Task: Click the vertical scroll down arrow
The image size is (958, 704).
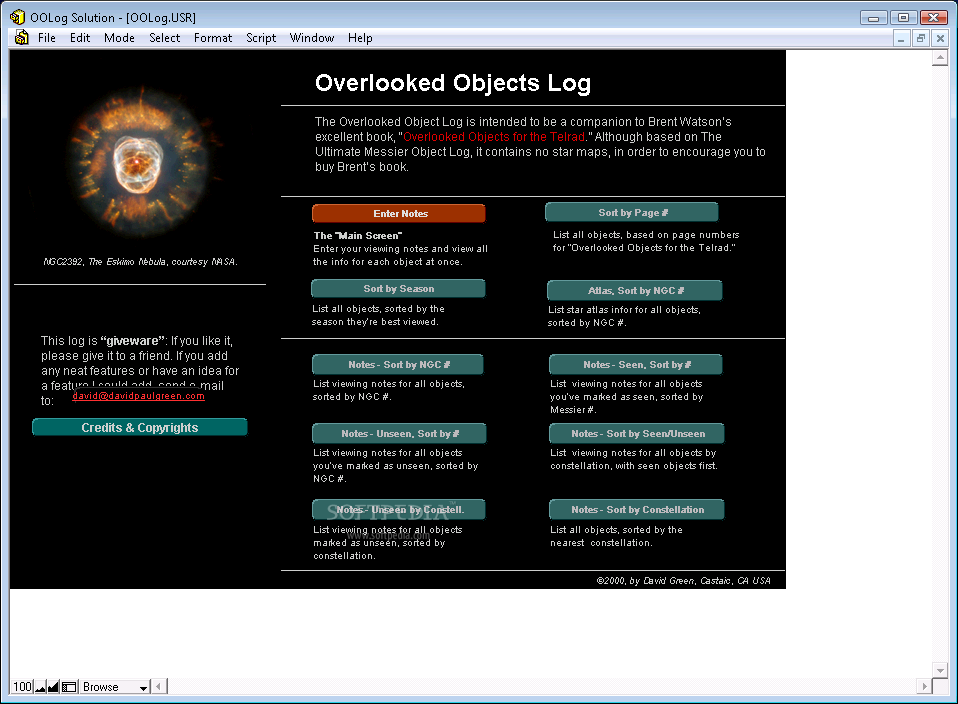Action: [940, 670]
